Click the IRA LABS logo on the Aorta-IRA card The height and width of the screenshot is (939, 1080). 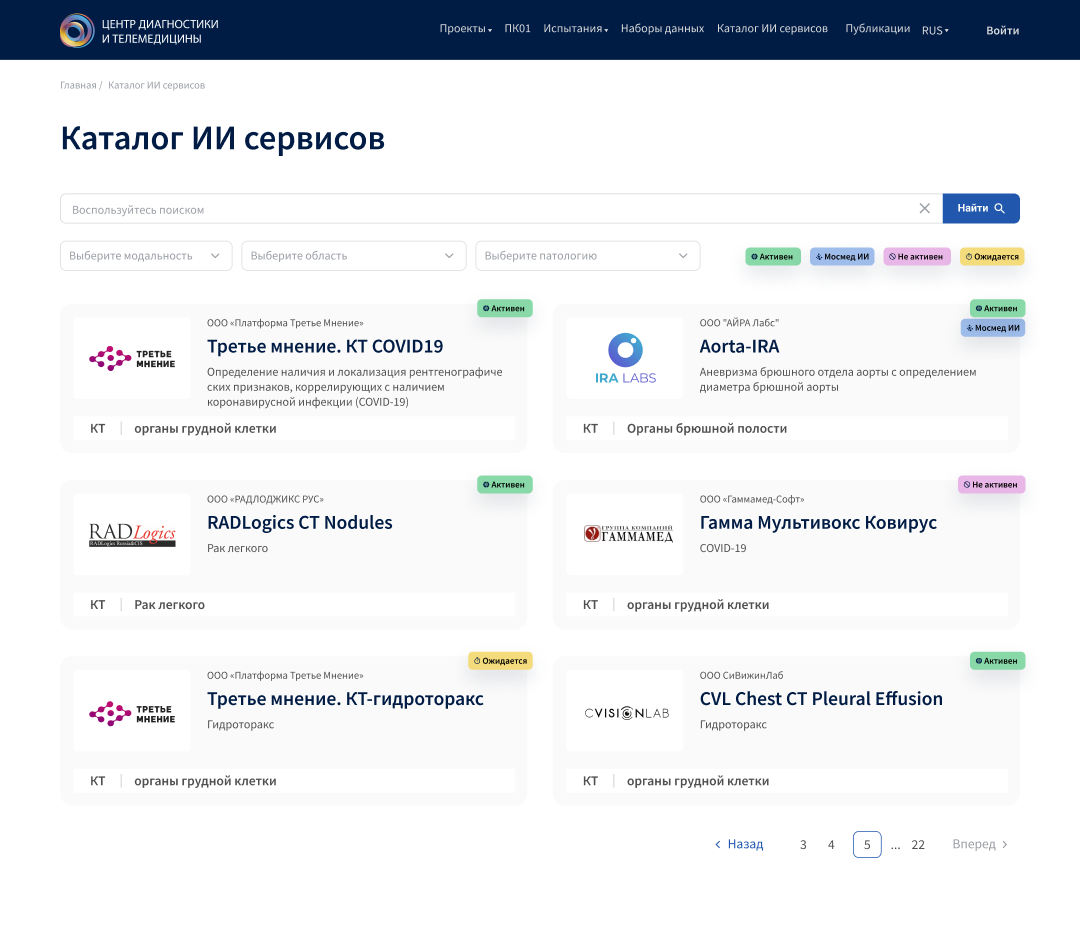625,358
